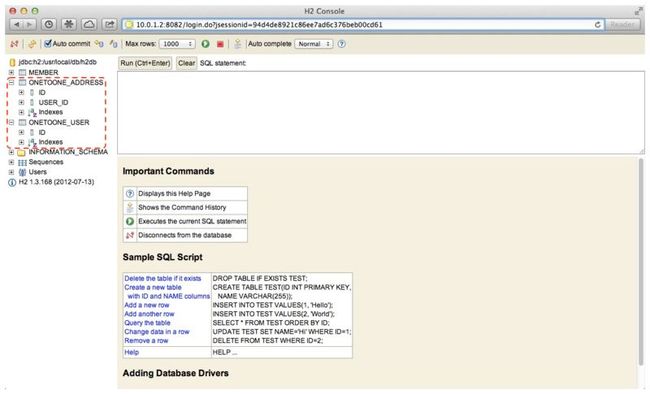Reload the page from the address bar
This screenshot has width=650, height=394.
coord(597,24)
